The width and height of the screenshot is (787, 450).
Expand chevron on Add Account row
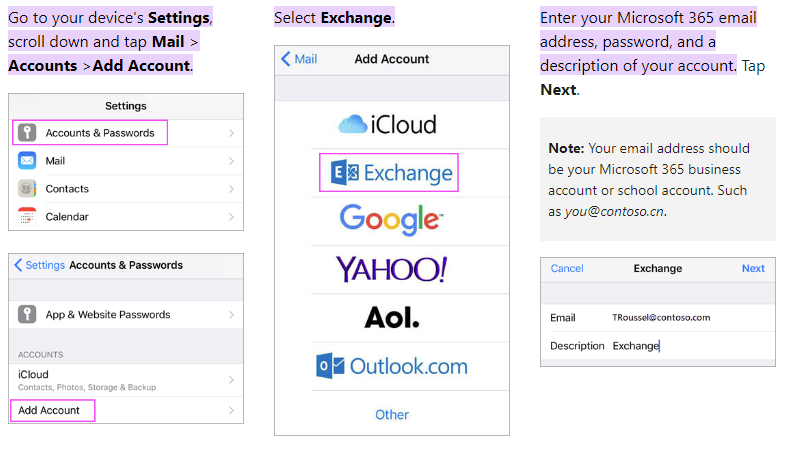(231, 410)
